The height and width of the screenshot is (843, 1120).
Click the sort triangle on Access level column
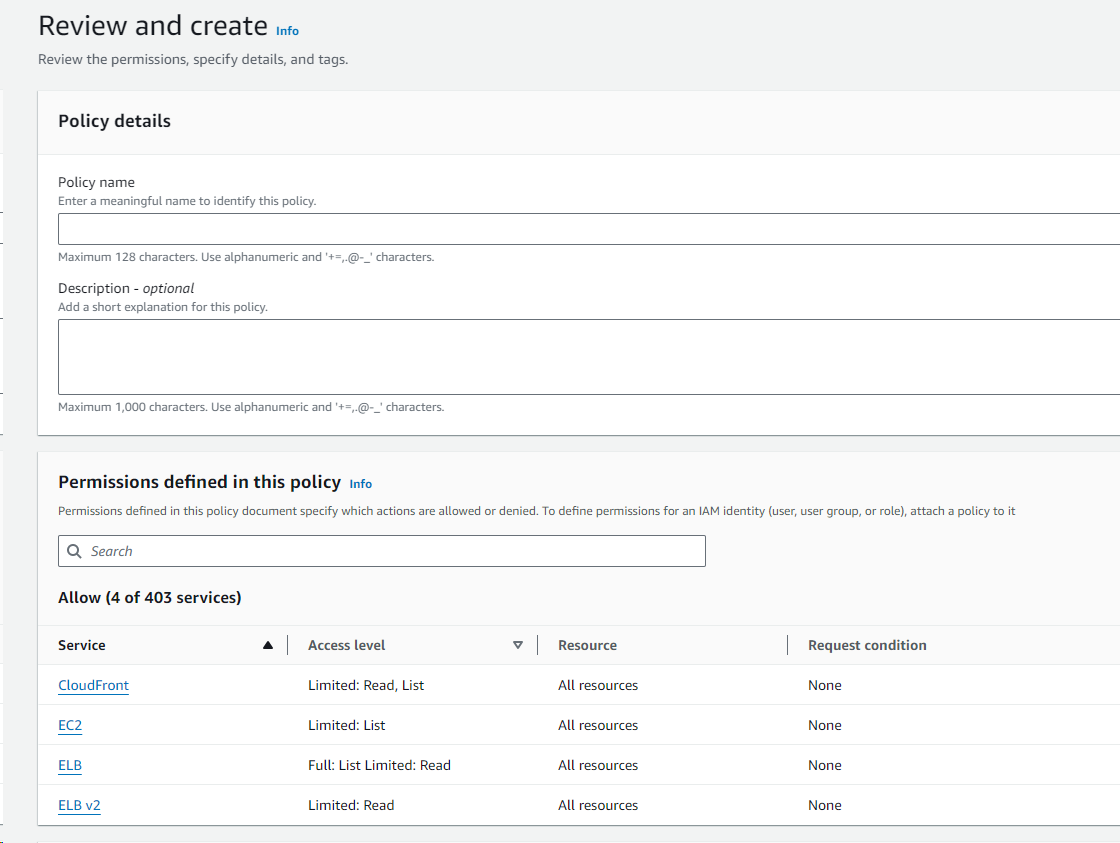517,645
